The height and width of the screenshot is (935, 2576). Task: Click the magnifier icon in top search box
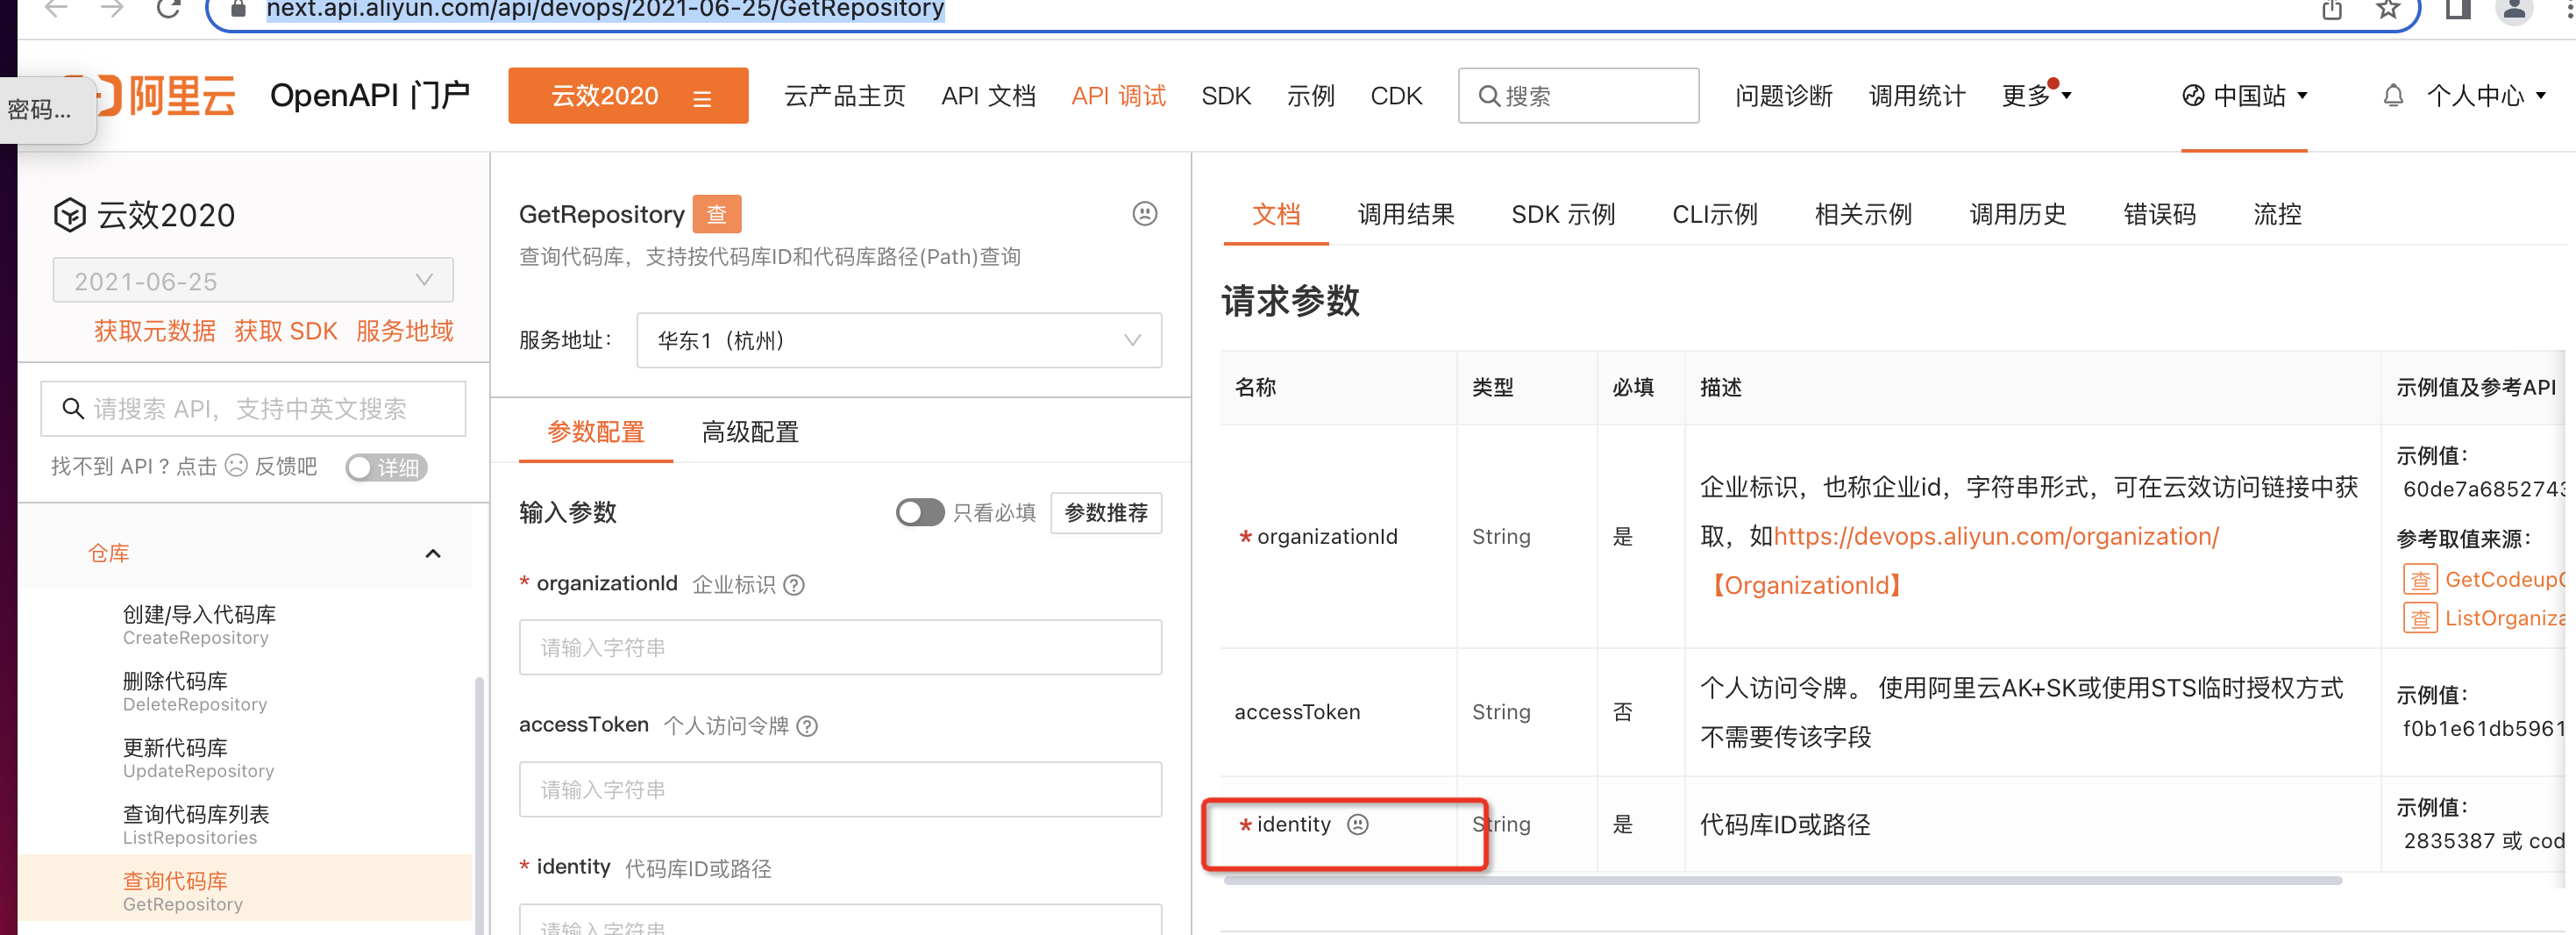pyautogui.click(x=1488, y=96)
